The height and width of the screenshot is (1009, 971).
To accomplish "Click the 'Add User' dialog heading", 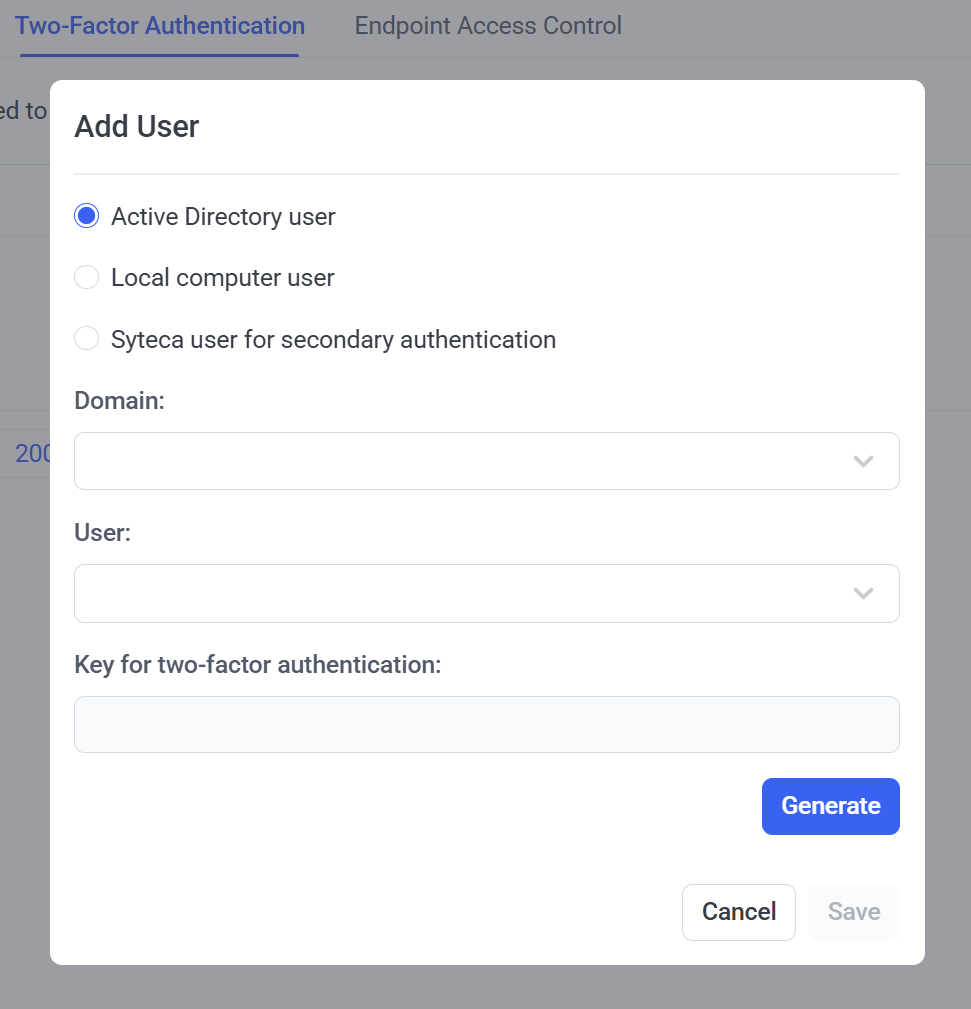I will coord(136,126).
